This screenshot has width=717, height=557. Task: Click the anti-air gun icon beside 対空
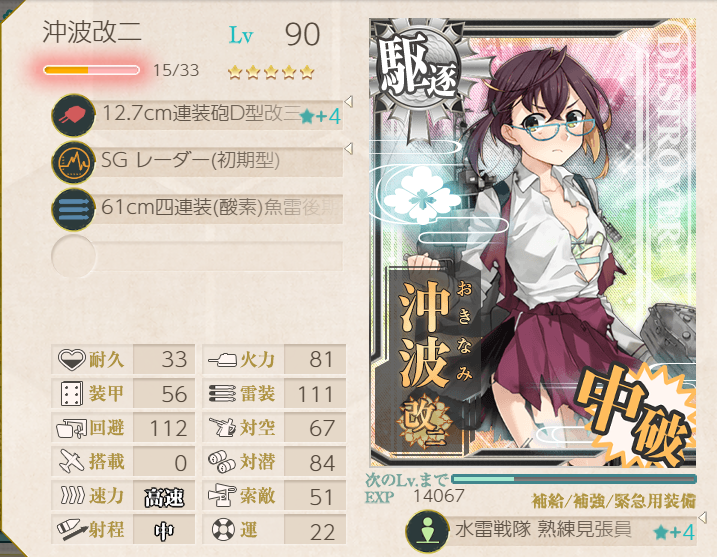[x=222, y=427]
